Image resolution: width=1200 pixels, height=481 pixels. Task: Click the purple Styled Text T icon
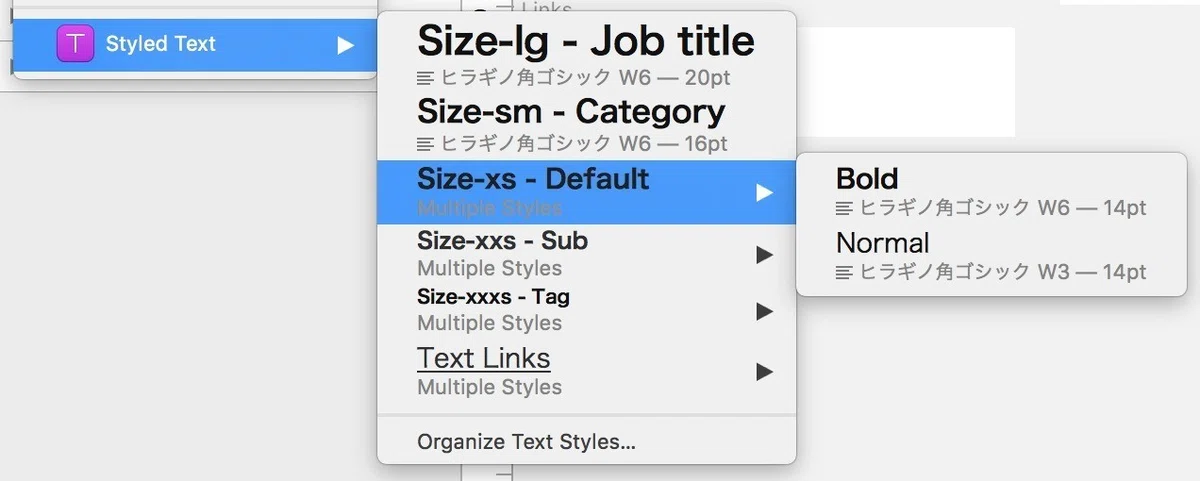(75, 44)
